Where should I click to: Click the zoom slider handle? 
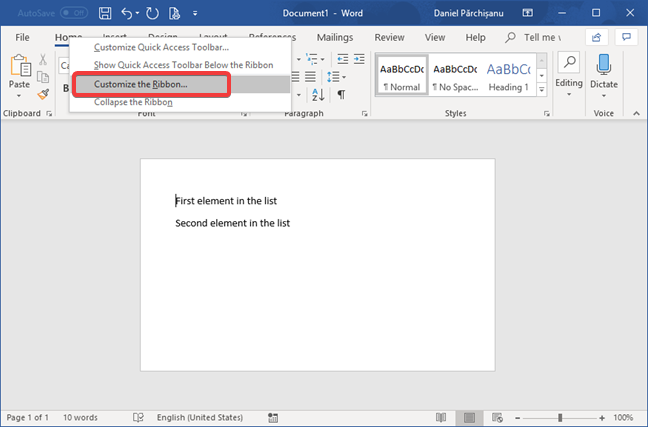[x=560, y=418]
